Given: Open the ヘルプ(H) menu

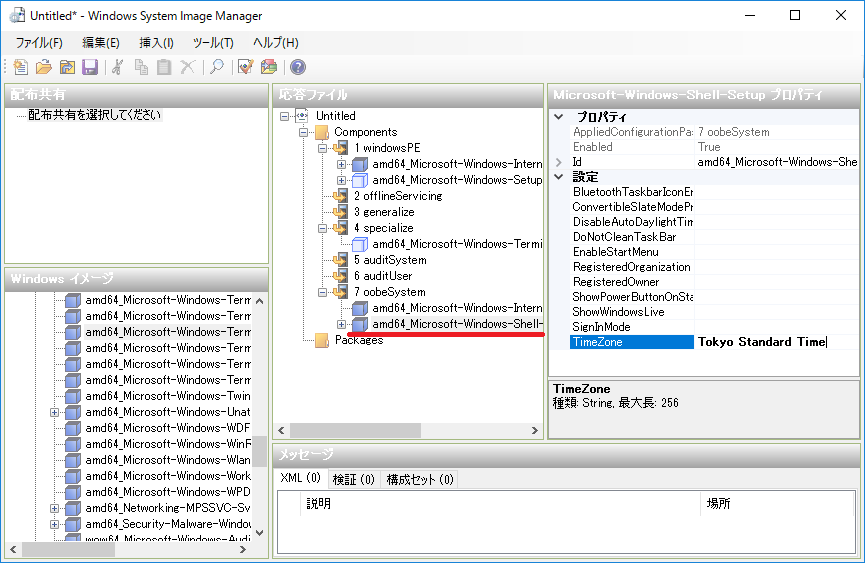Looking at the screenshot, I should 275,43.
